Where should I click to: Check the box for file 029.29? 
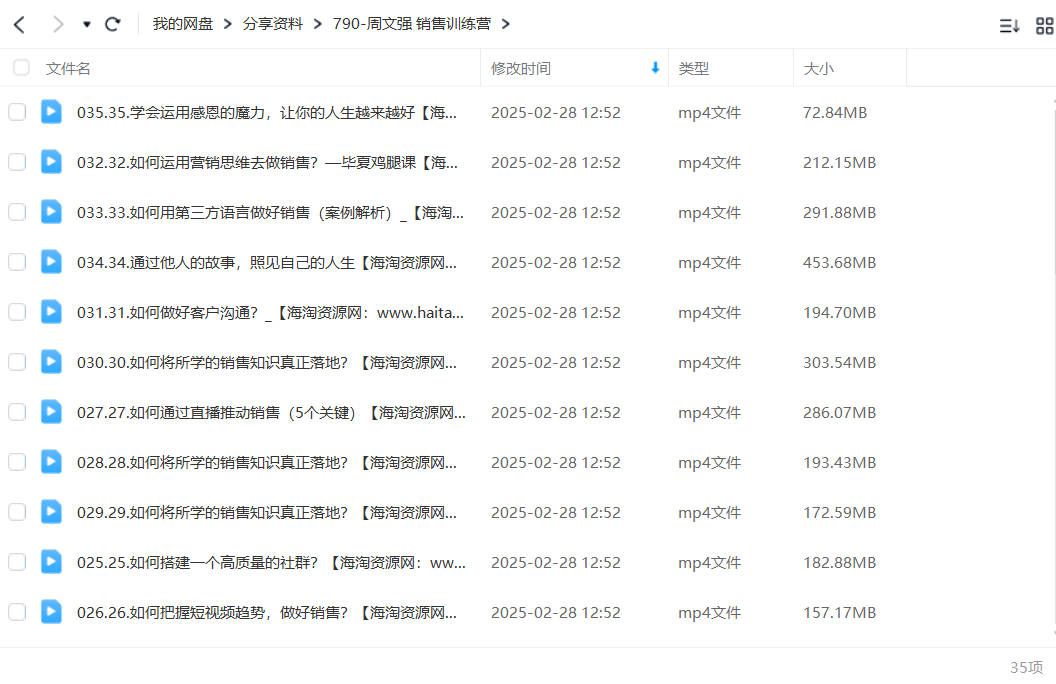tap(17, 512)
